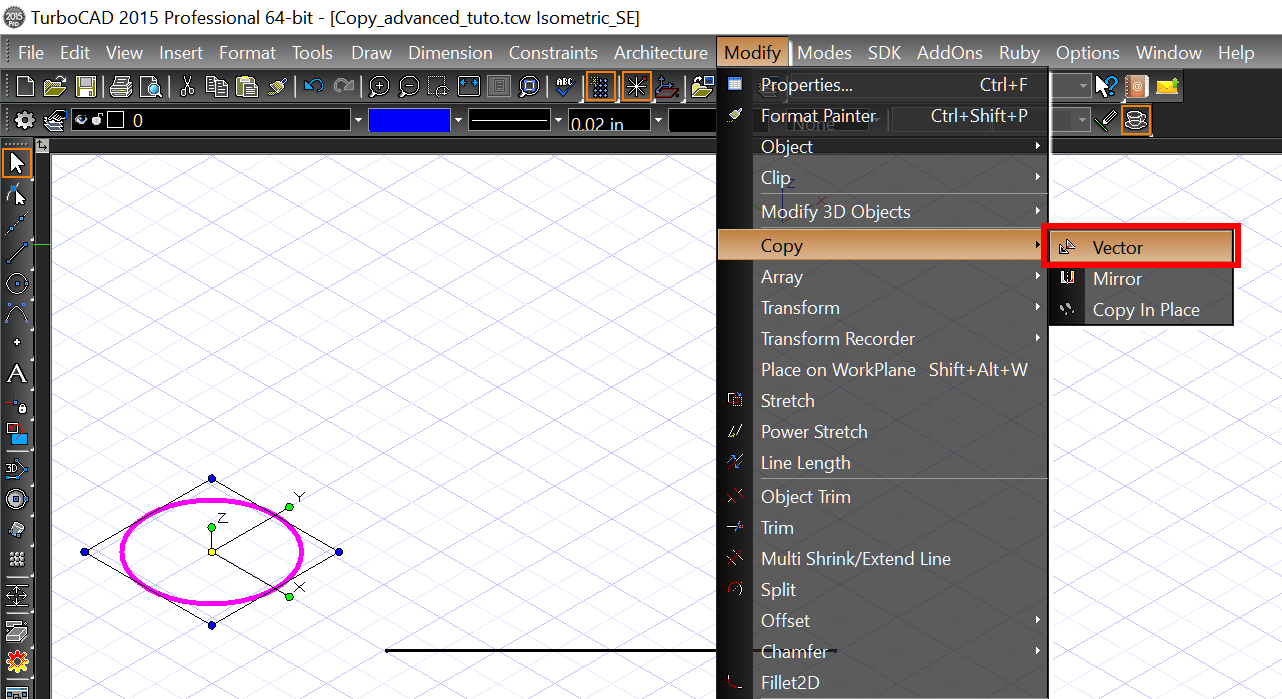Select Copy In Place from the submenu
Image resolution: width=1282 pixels, height=699 pixels.
point(1147,310)
